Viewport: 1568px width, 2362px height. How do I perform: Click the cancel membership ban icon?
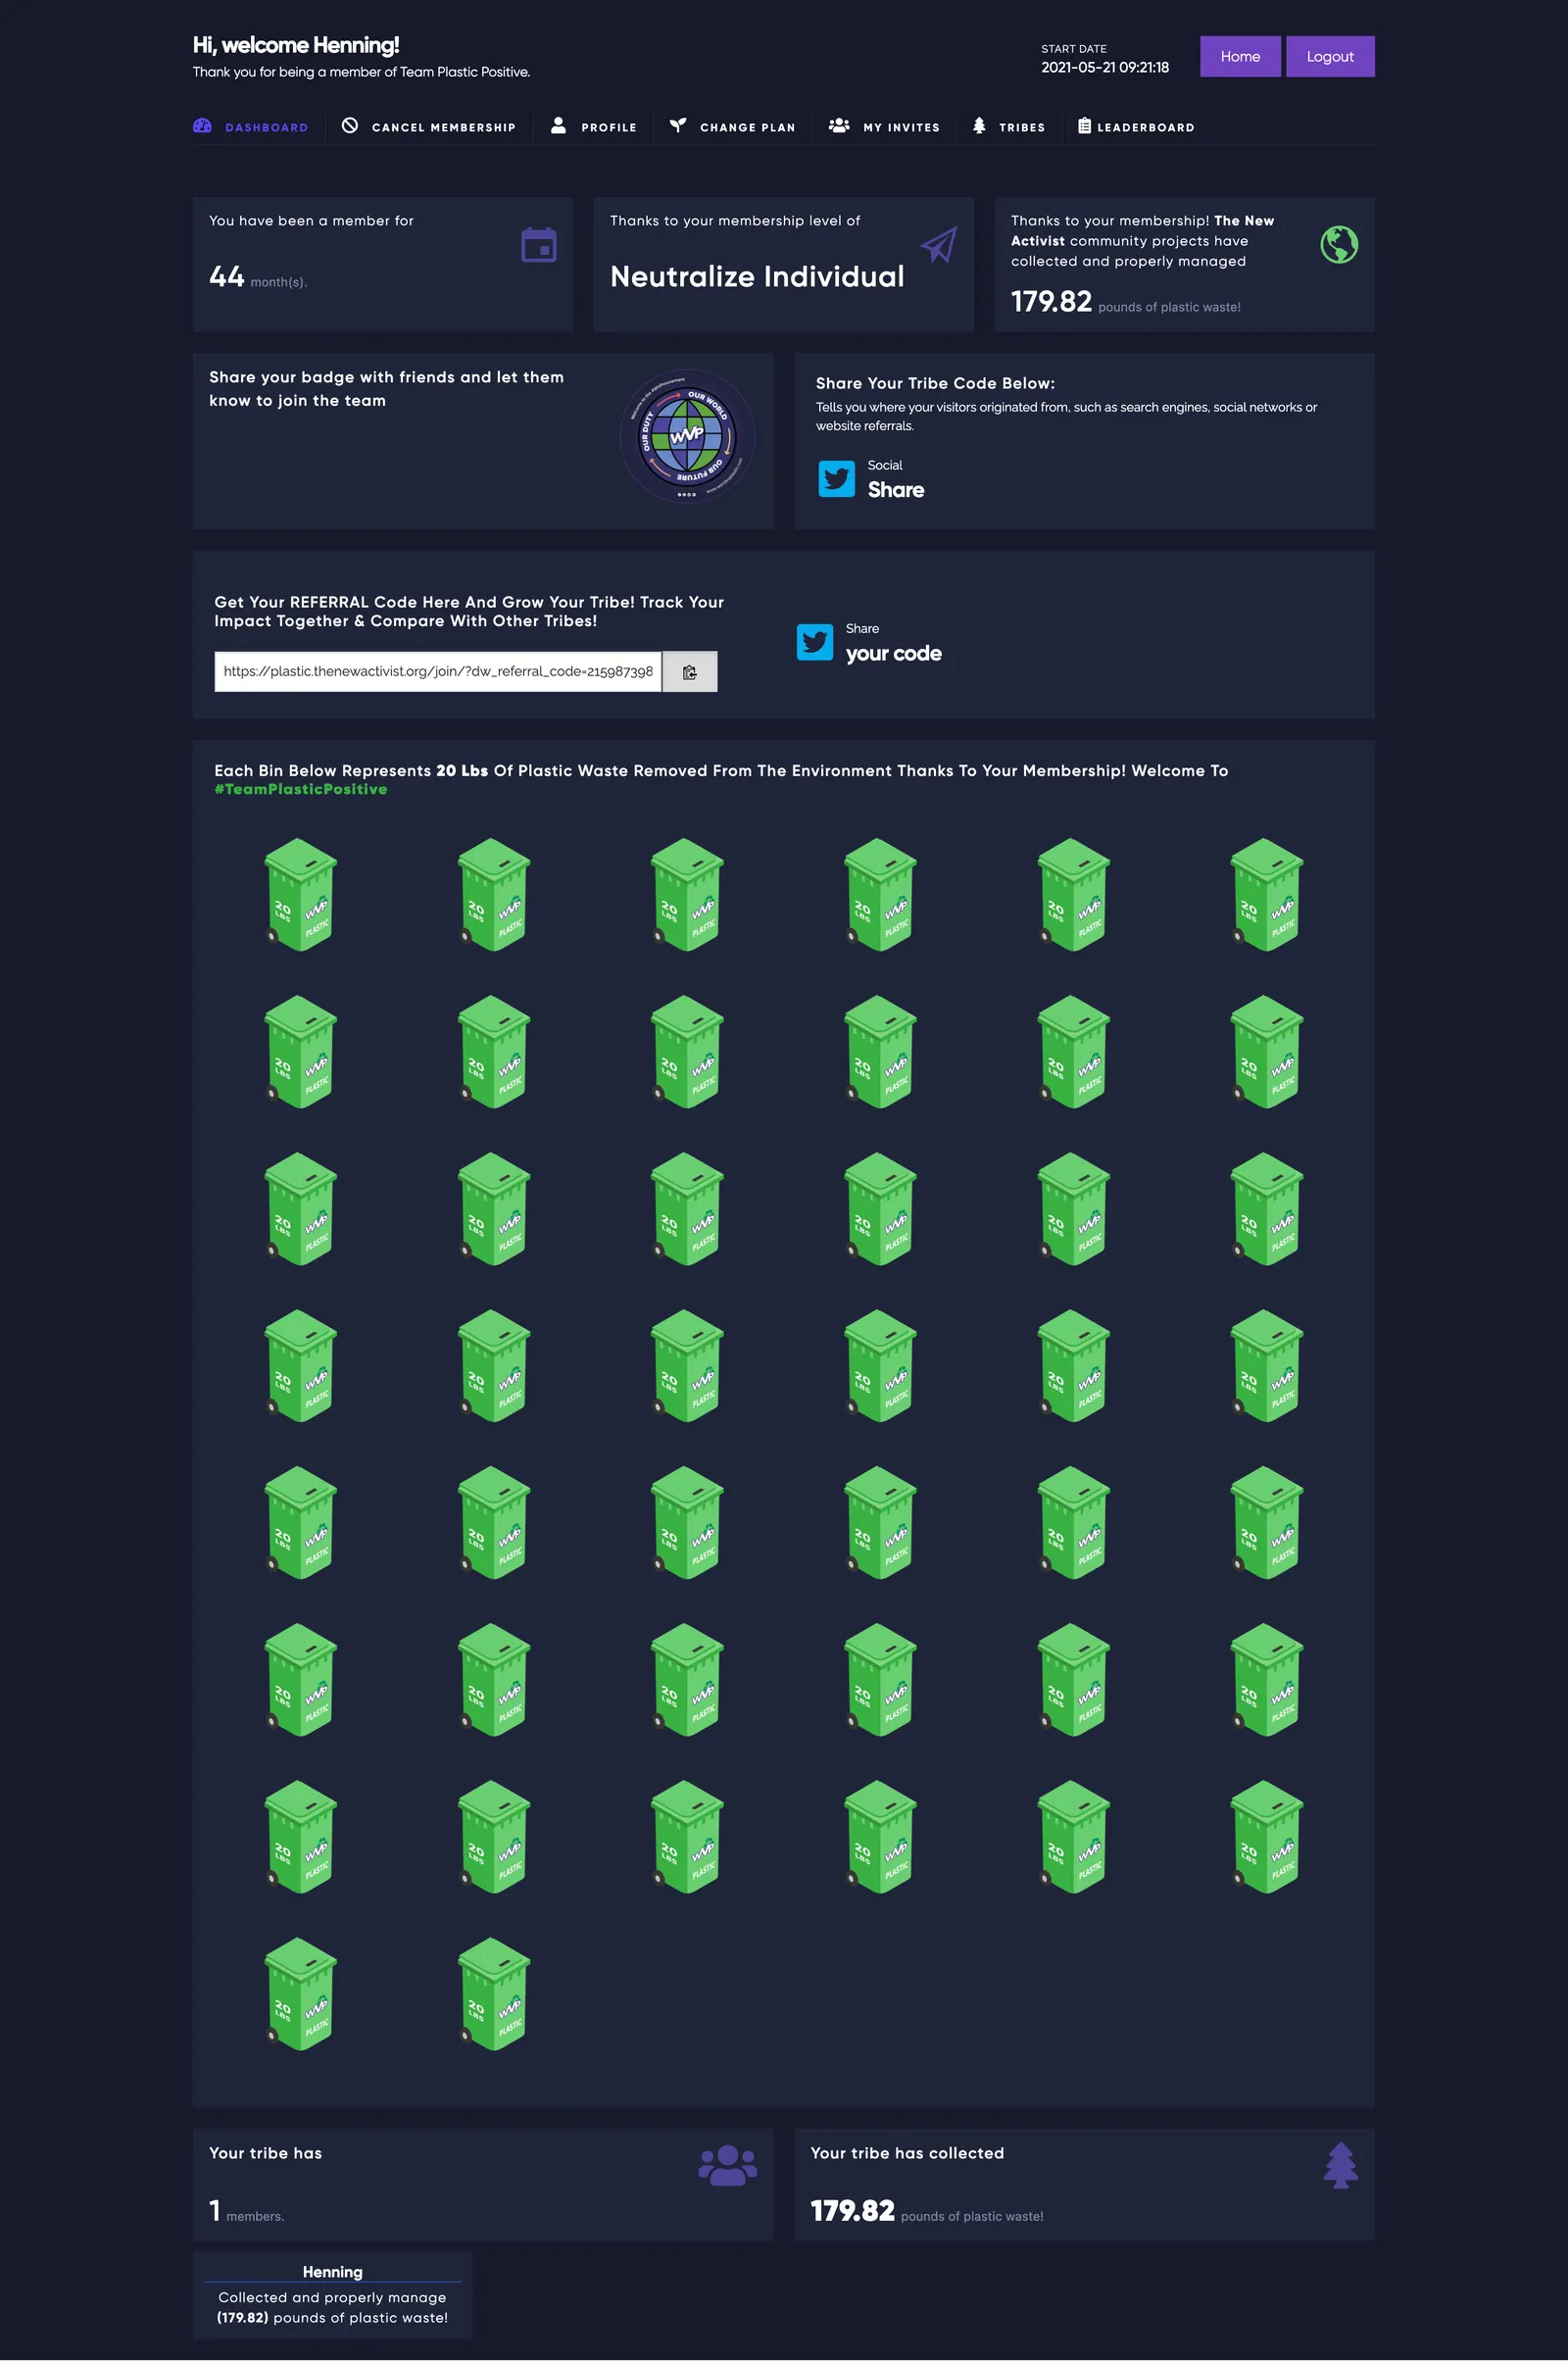click(350, 126)
